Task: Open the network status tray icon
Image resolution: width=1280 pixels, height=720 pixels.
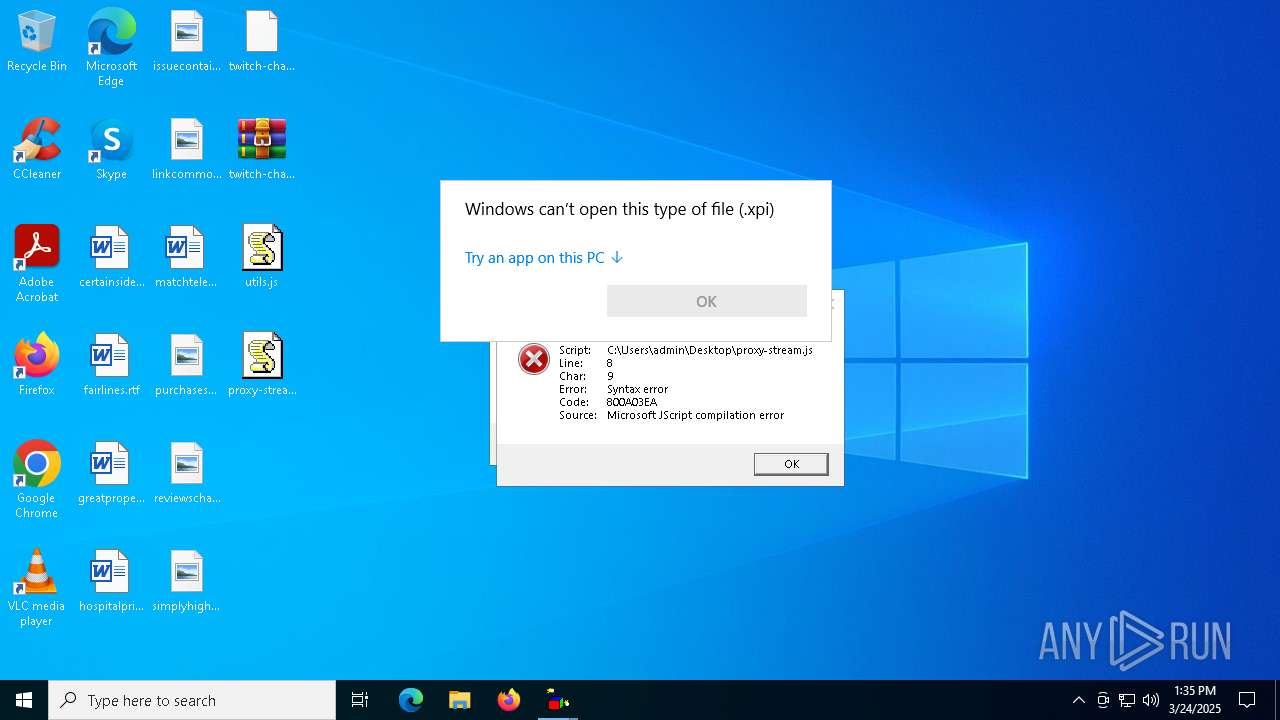Action: pos(1127,700)
